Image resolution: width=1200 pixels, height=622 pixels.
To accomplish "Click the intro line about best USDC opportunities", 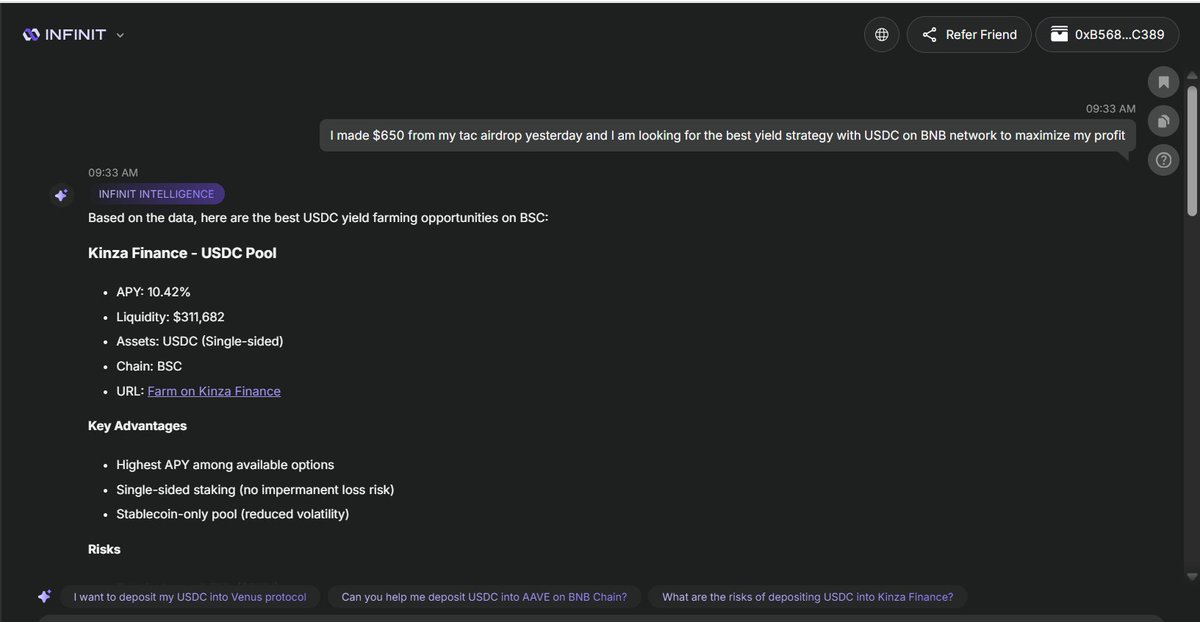I will [318, 217].
